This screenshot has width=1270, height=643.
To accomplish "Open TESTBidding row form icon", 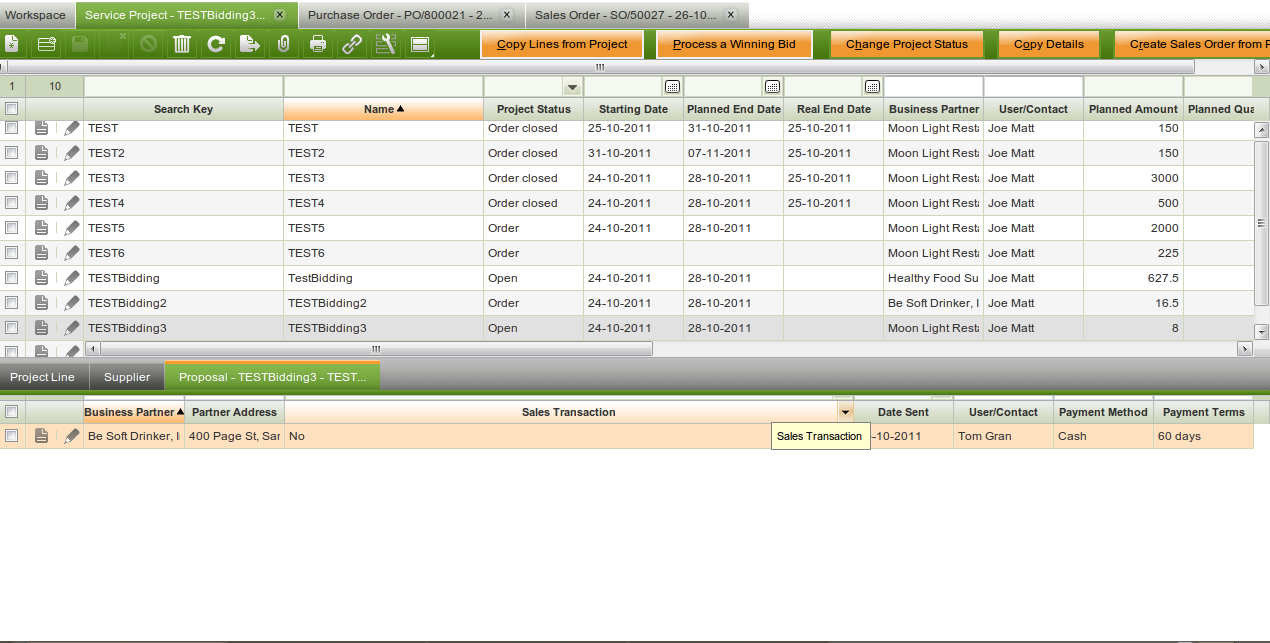I will [x=41, y=278].
